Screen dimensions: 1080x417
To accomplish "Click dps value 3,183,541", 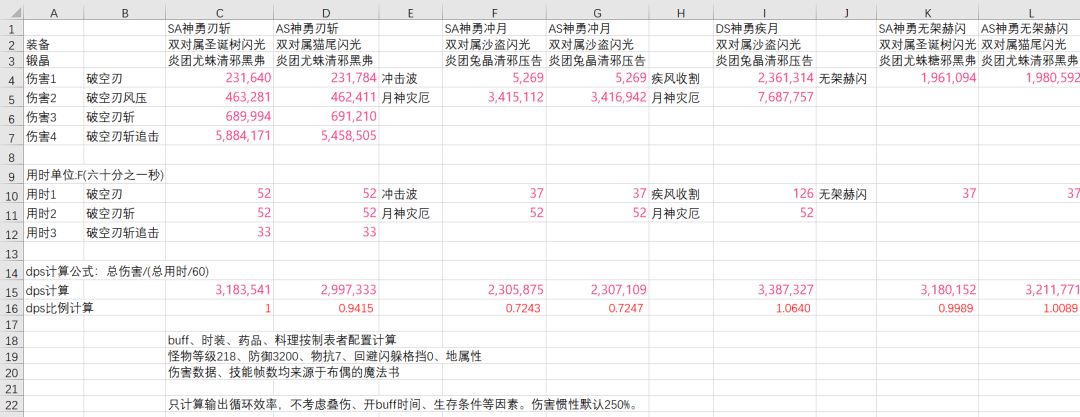I will coord(243,291).
